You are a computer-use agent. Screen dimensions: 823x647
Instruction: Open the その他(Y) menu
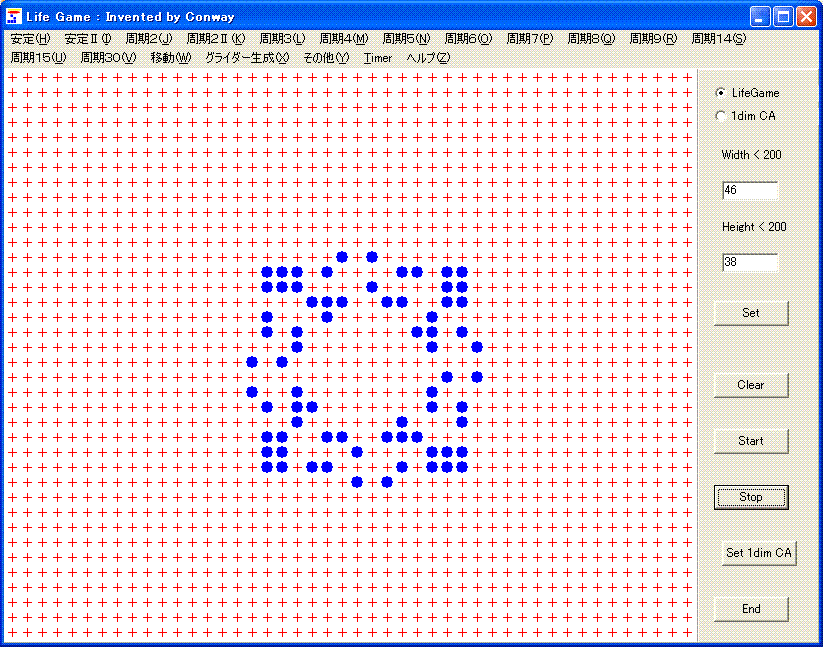coord(326,58)
